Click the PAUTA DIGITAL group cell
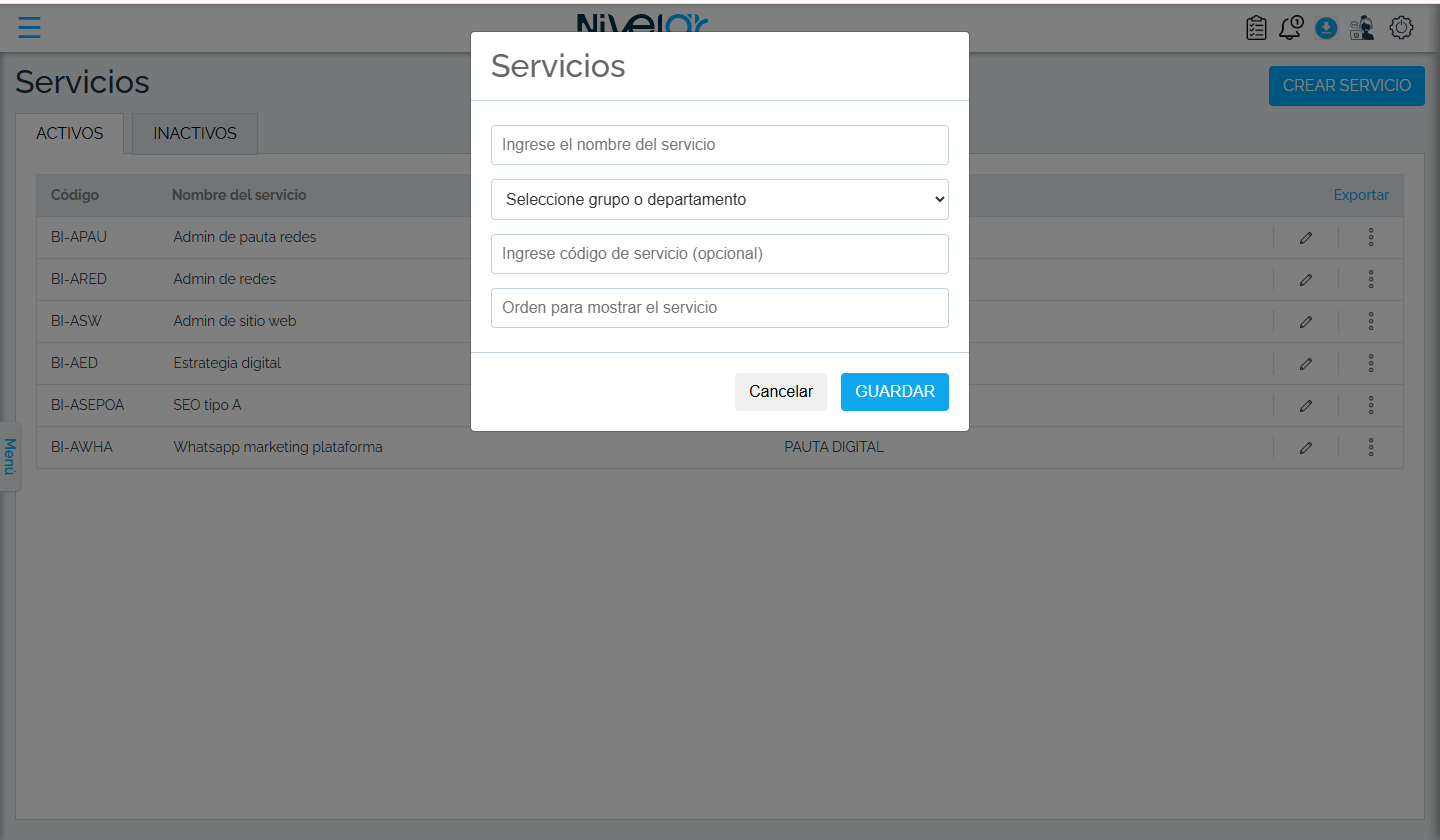Viewport: 1440px width, 840px height. (834, 447)
